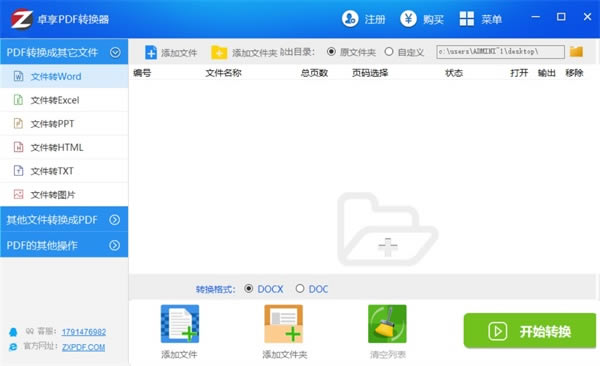Close the converter window
The width and height of the screenshot is (600, 366).
587,17
